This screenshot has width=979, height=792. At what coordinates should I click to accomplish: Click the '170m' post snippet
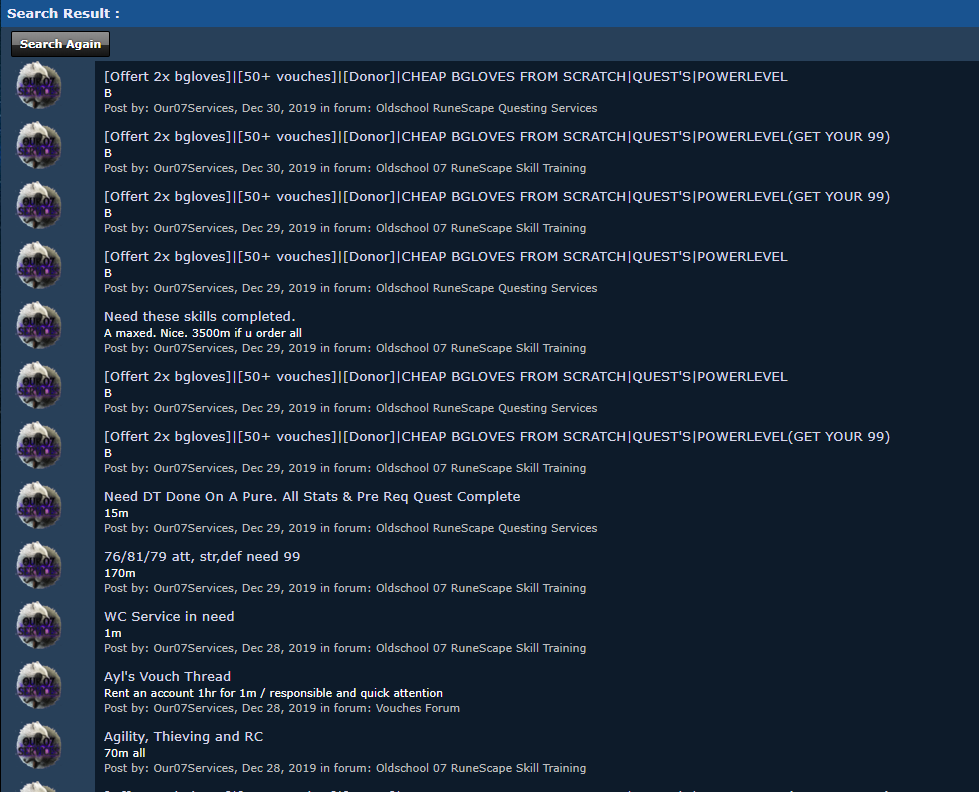pyautogui.click(x=119, y=573)
